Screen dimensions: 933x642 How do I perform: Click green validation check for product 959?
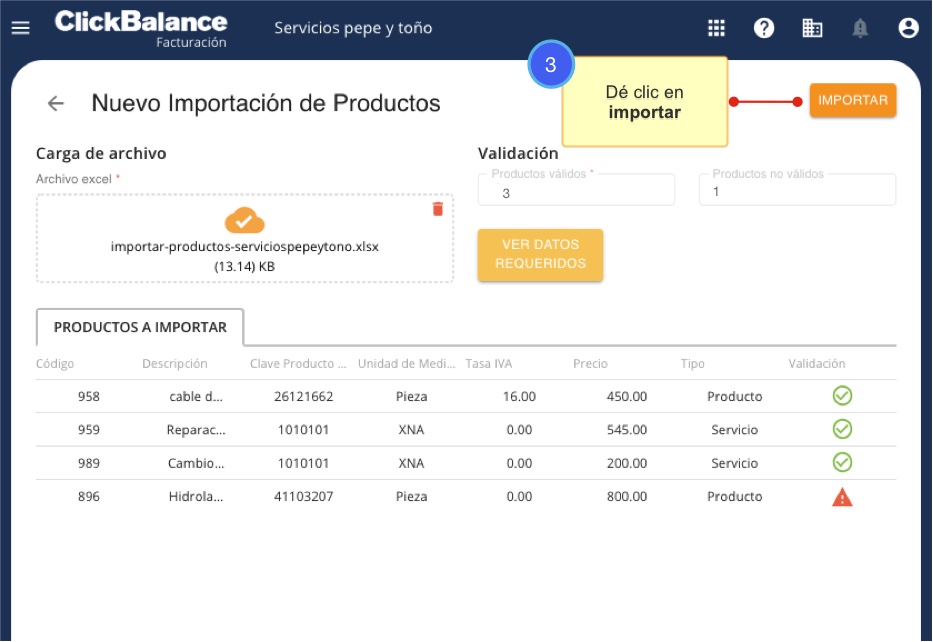(842, 429)
